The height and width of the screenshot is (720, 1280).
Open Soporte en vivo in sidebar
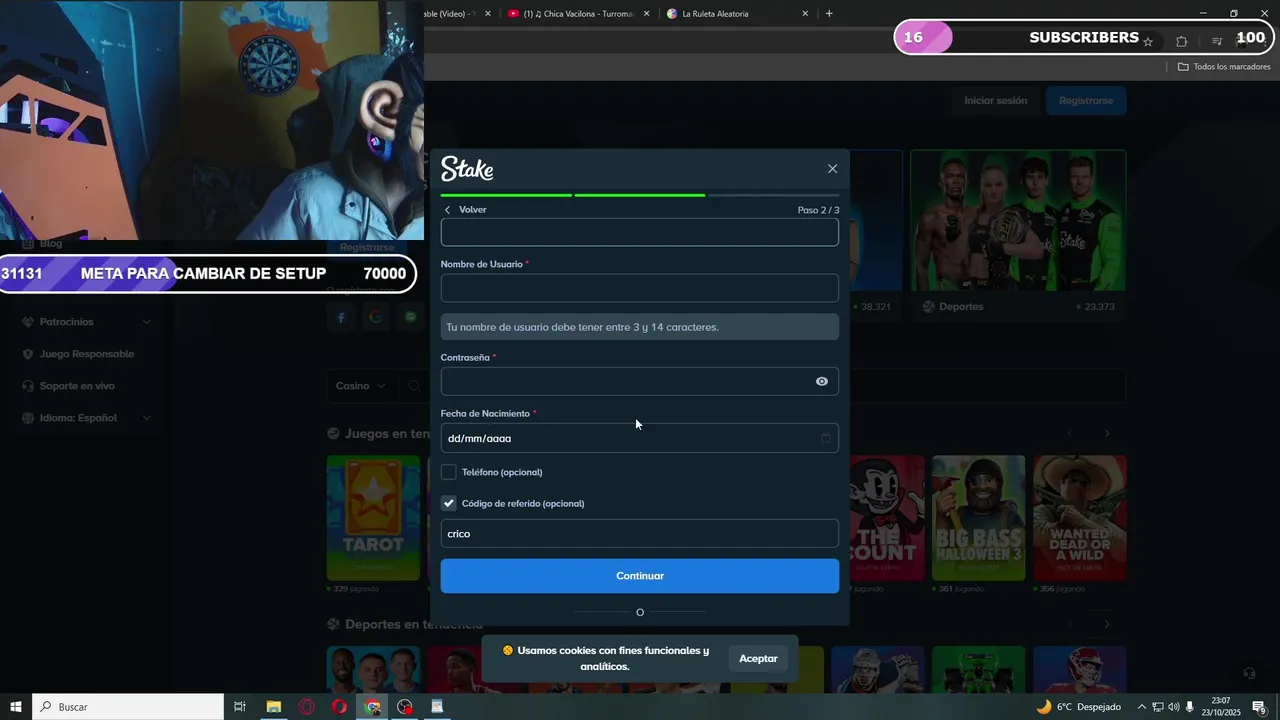click(x=69, y=386)
